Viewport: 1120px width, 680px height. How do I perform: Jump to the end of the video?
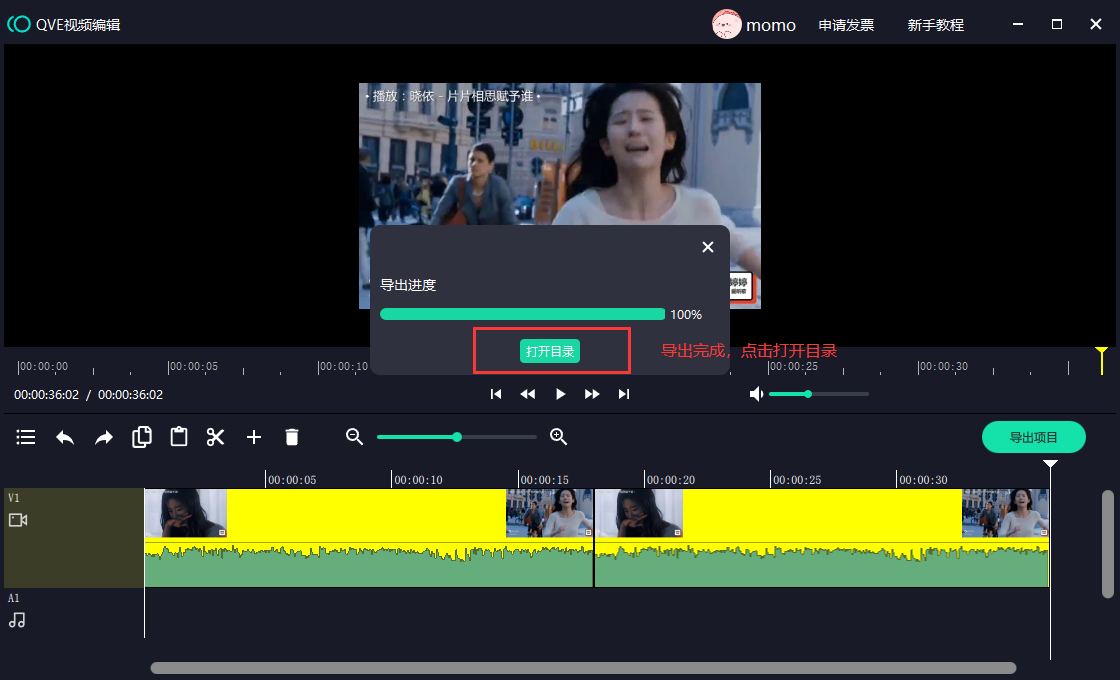[624, 394]
